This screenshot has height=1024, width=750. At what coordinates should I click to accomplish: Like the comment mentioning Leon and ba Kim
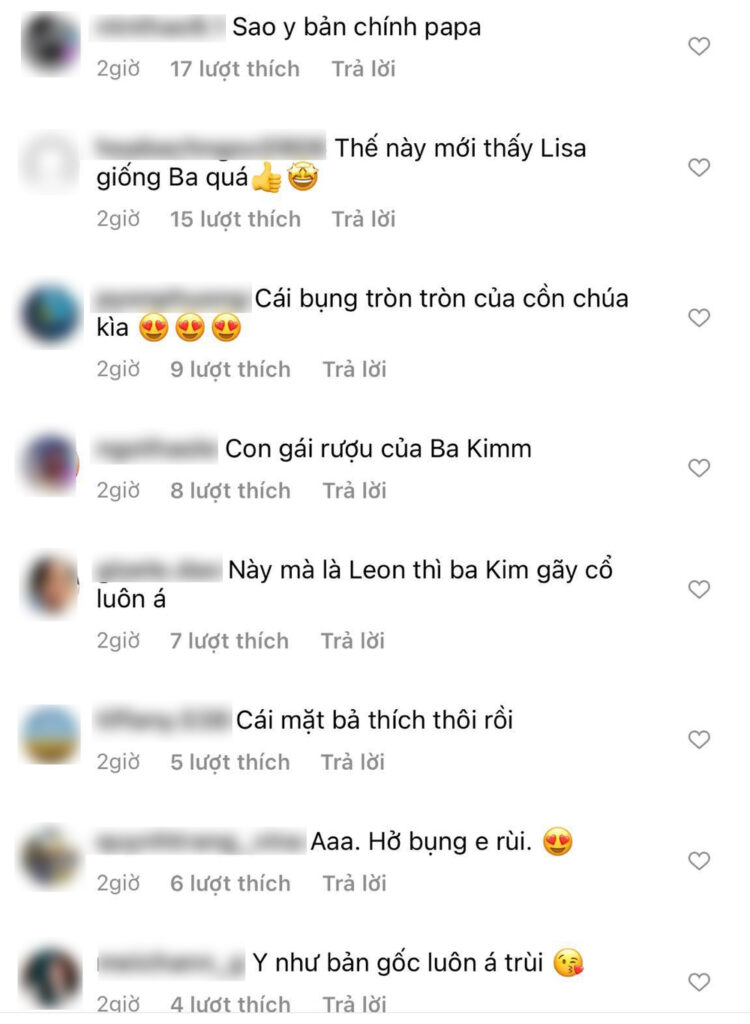tap(699, 590)
